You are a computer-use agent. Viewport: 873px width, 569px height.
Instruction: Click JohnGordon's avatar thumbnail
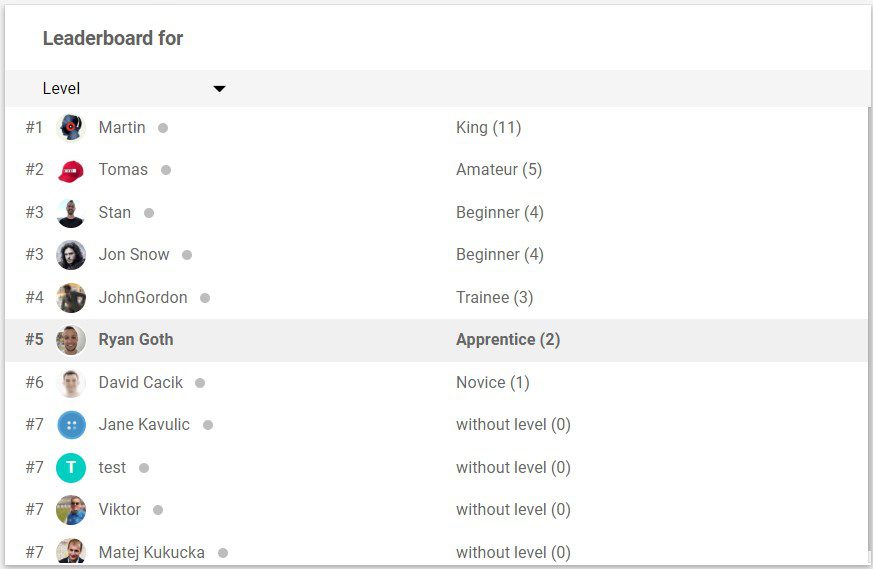click(x=71, y=298)
